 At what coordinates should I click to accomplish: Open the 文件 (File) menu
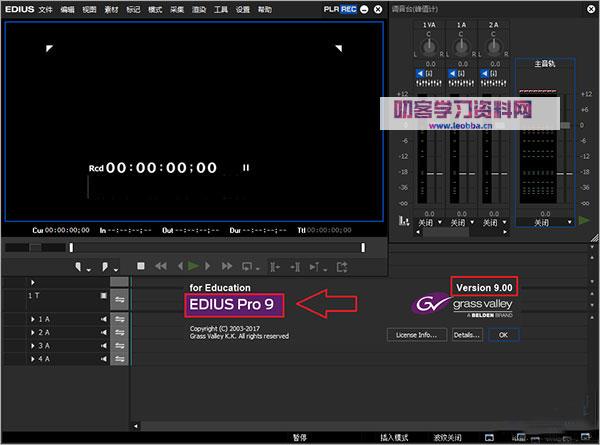pos(46,10)
